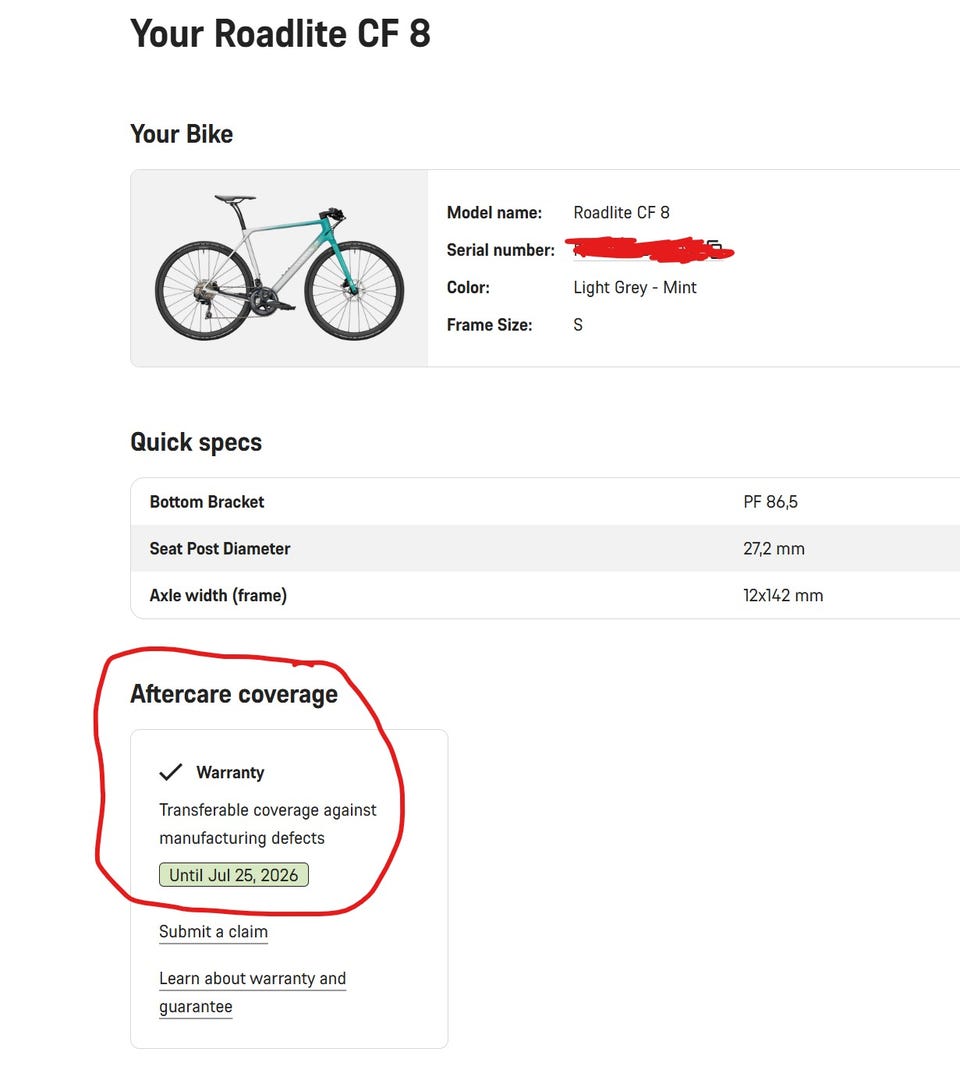Click the Your Roadlite CF 8 page title

(x=280, y=34)
